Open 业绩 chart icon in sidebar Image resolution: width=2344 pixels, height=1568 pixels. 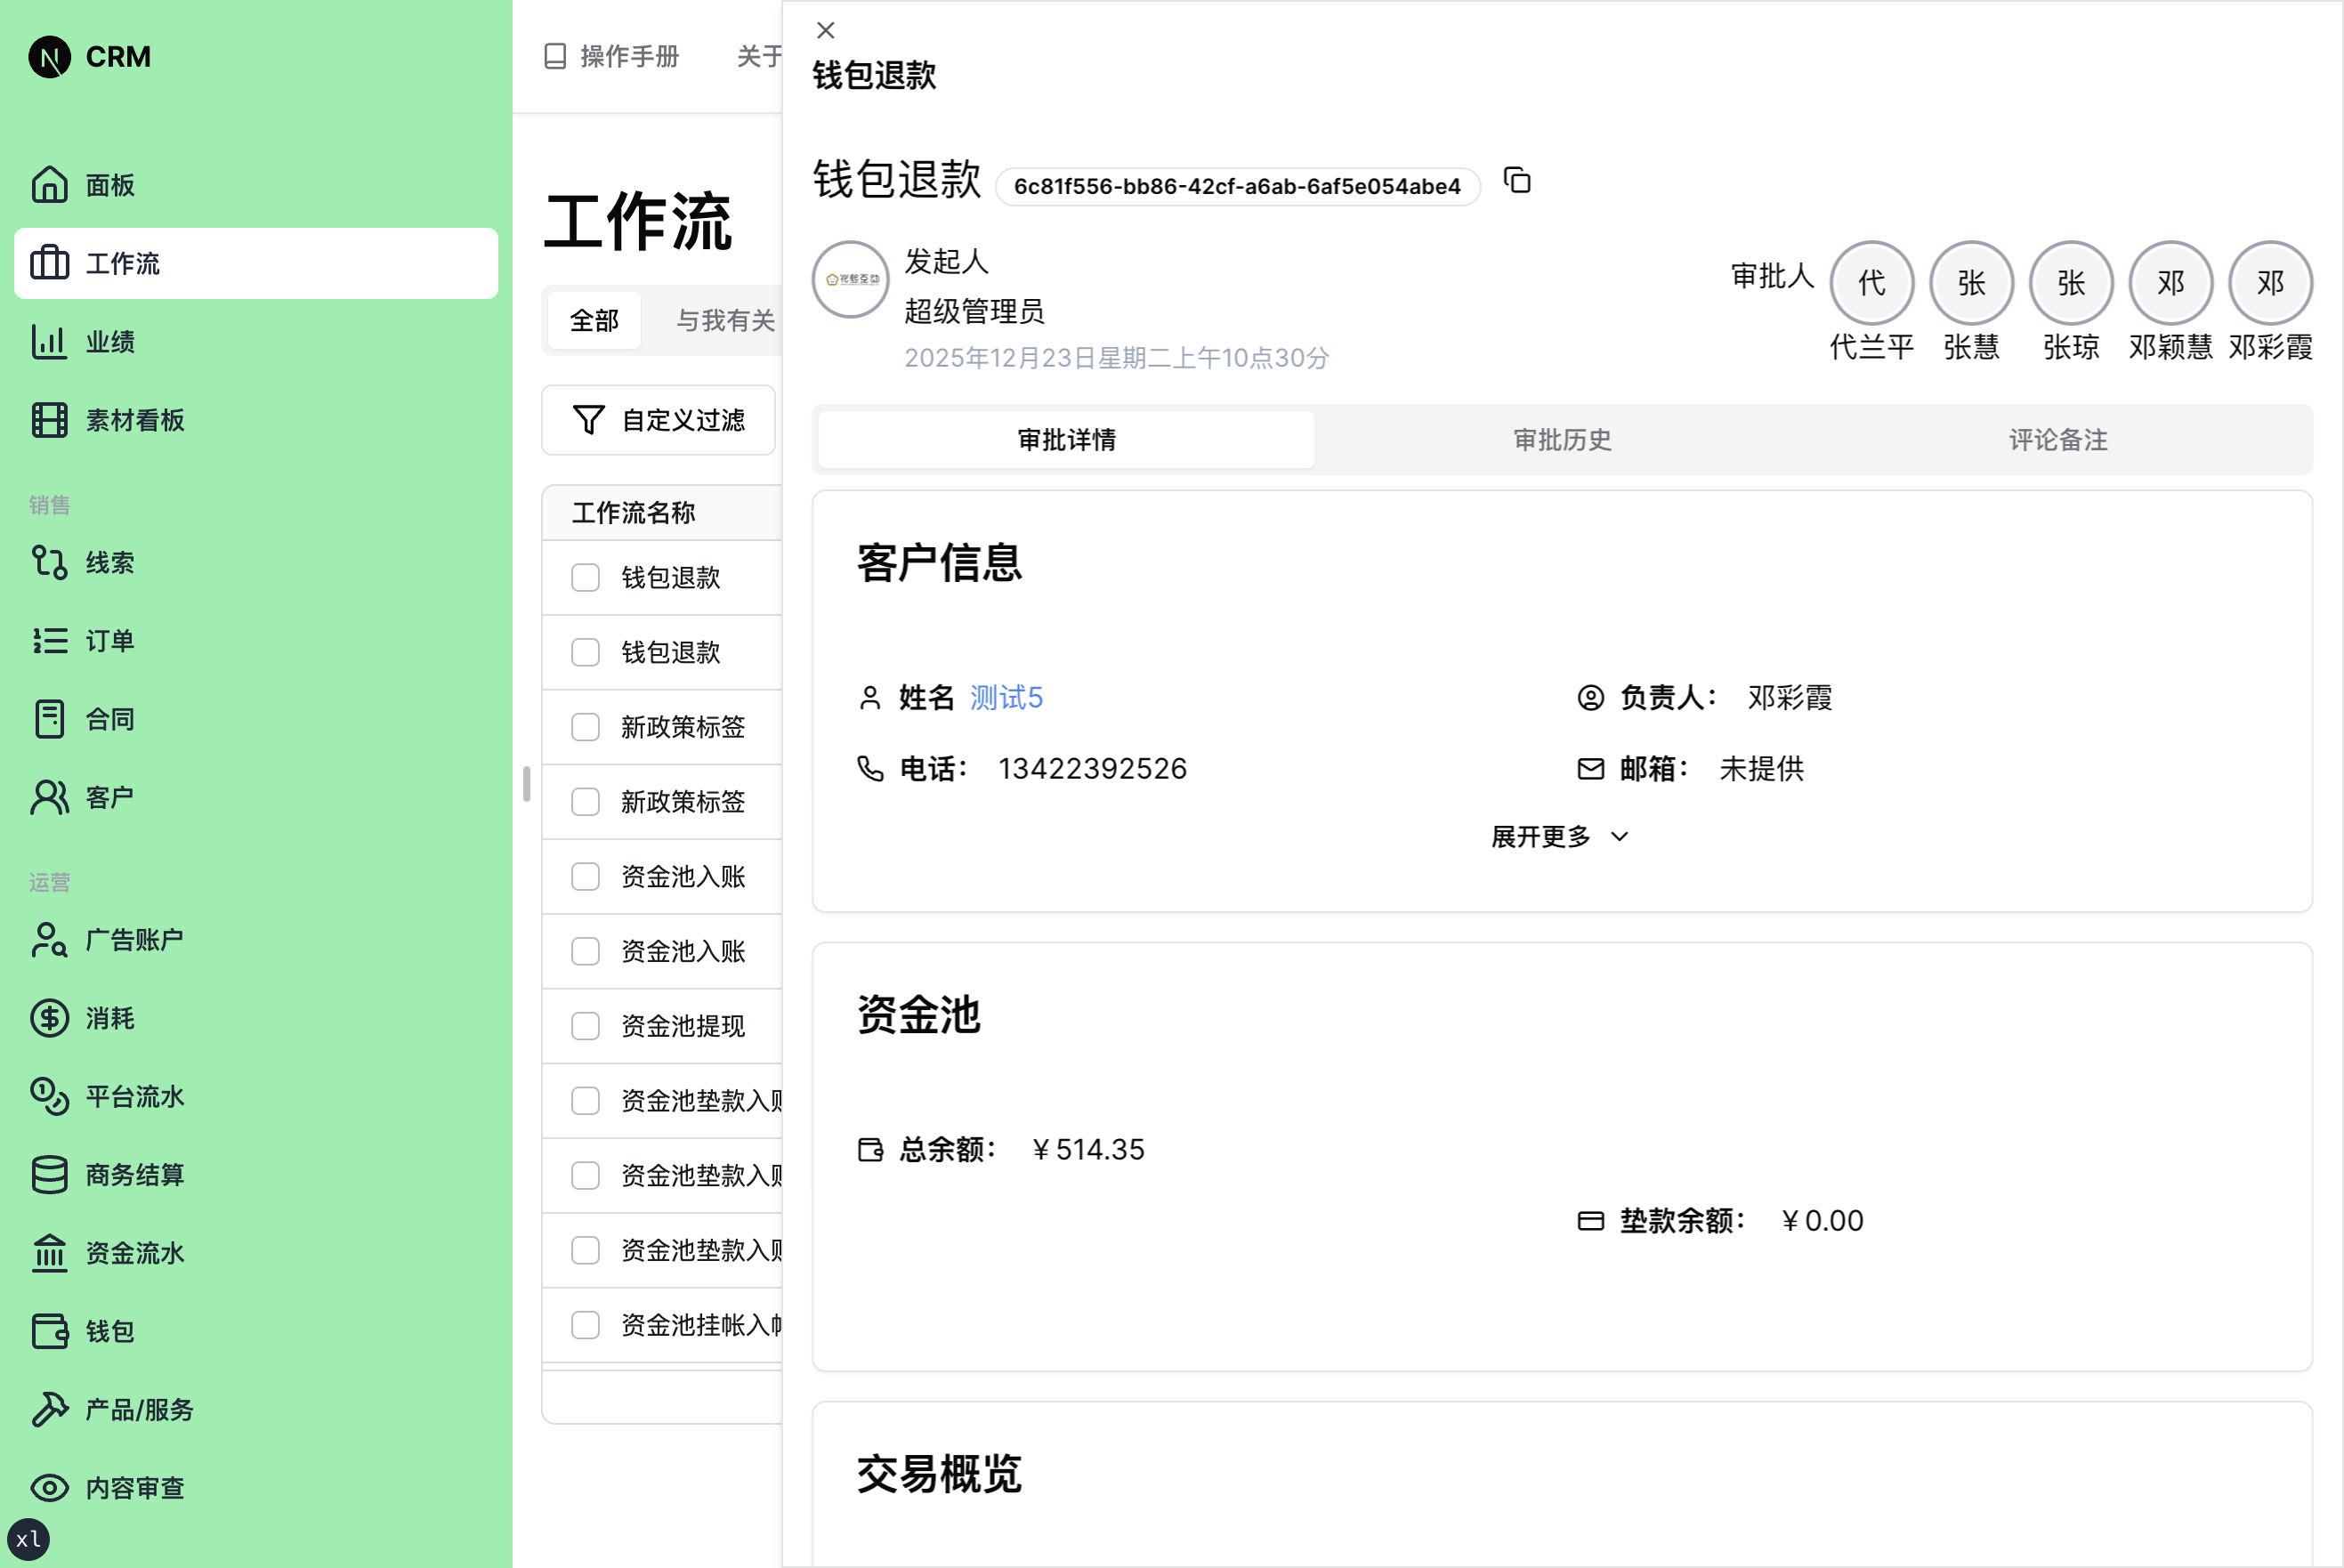pos(49,342)
